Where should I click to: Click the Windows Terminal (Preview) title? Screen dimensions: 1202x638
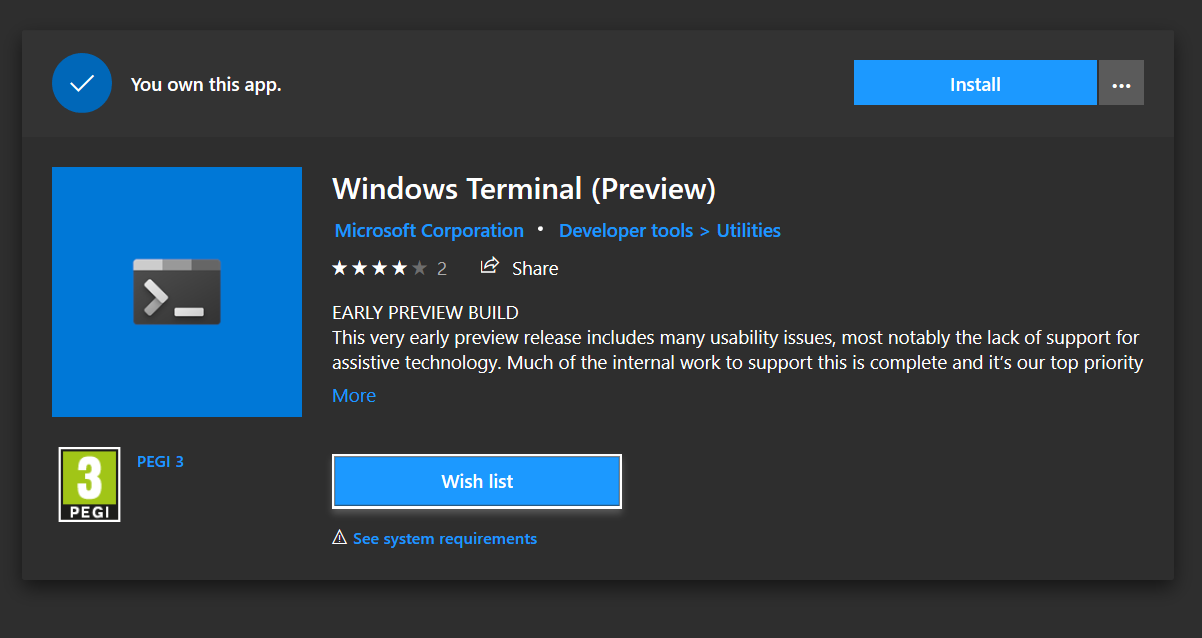click(524, 188)
